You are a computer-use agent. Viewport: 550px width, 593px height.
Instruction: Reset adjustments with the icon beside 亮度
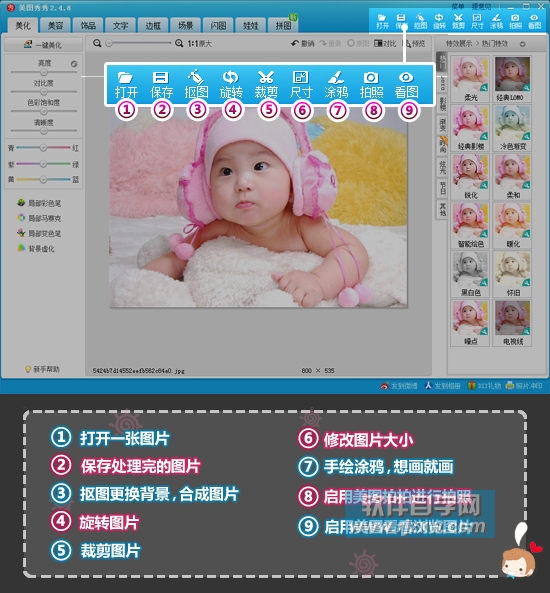pos(74,64)
